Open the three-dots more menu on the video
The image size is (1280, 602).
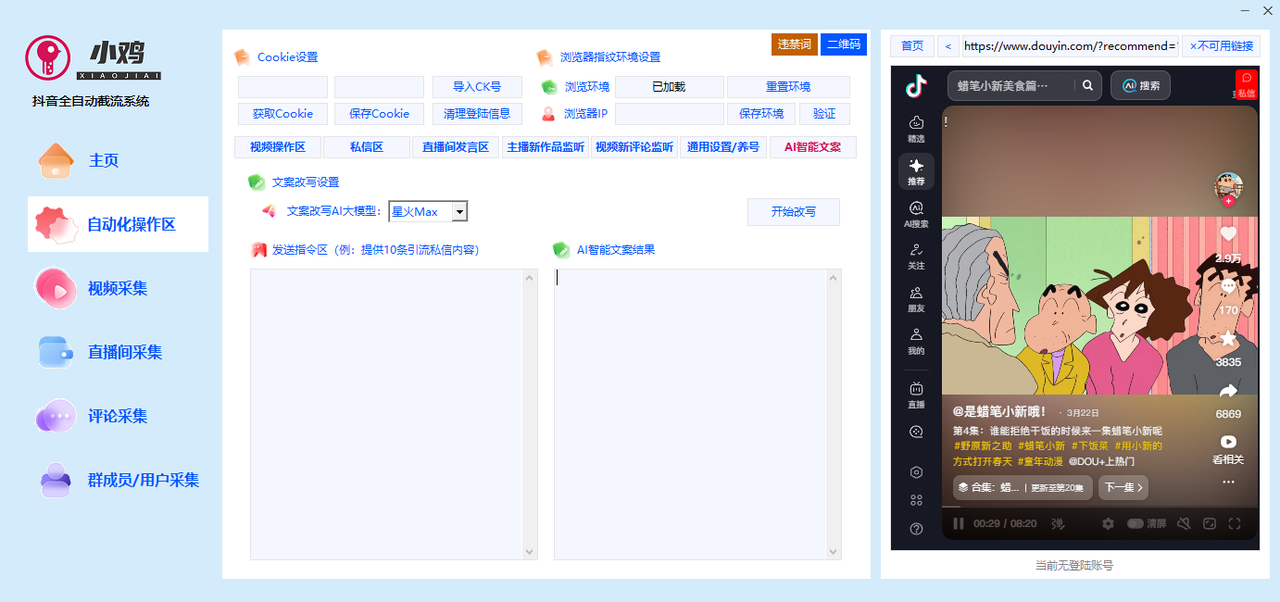click(x=1228, y=481)
